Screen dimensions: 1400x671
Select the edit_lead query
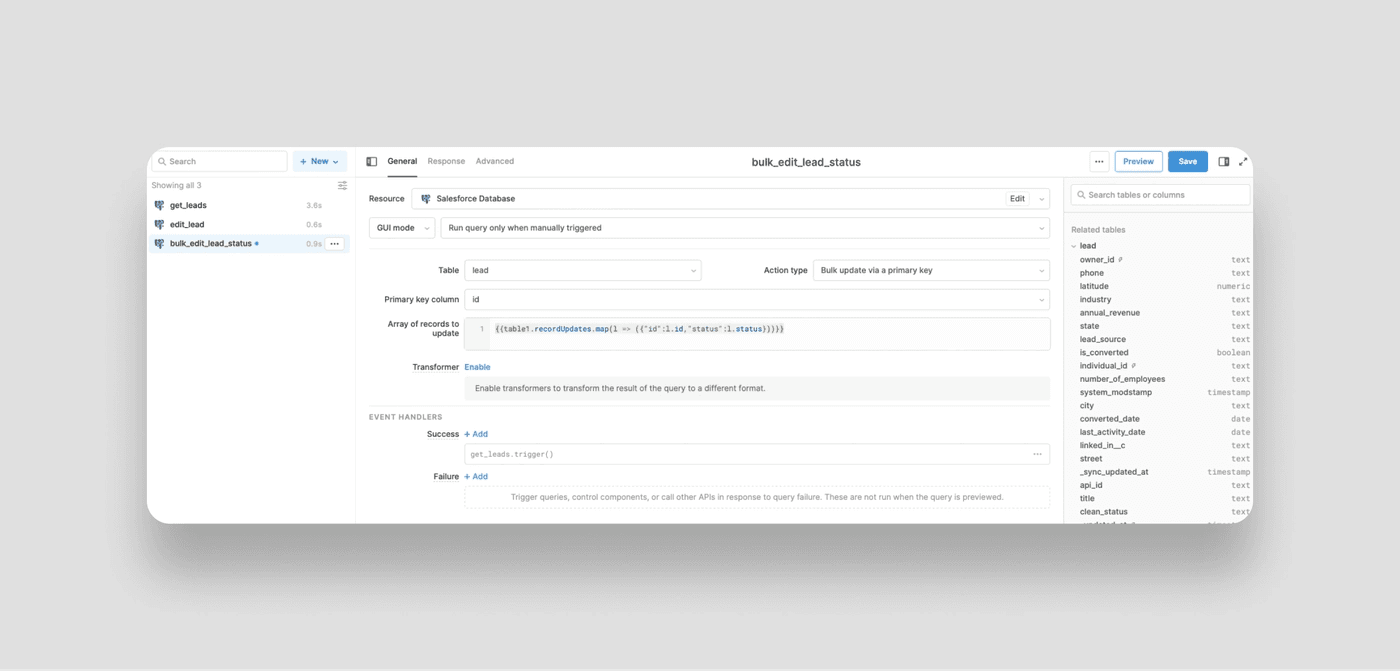[x=187, y=225]
